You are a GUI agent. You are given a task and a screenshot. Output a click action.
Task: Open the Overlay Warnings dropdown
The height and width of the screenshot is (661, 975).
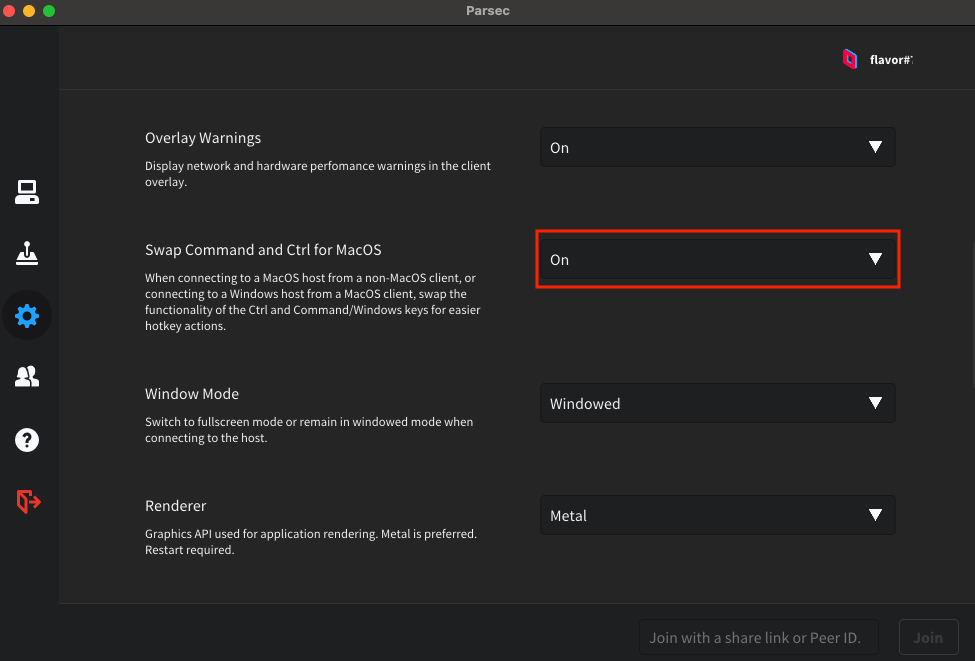718,147
